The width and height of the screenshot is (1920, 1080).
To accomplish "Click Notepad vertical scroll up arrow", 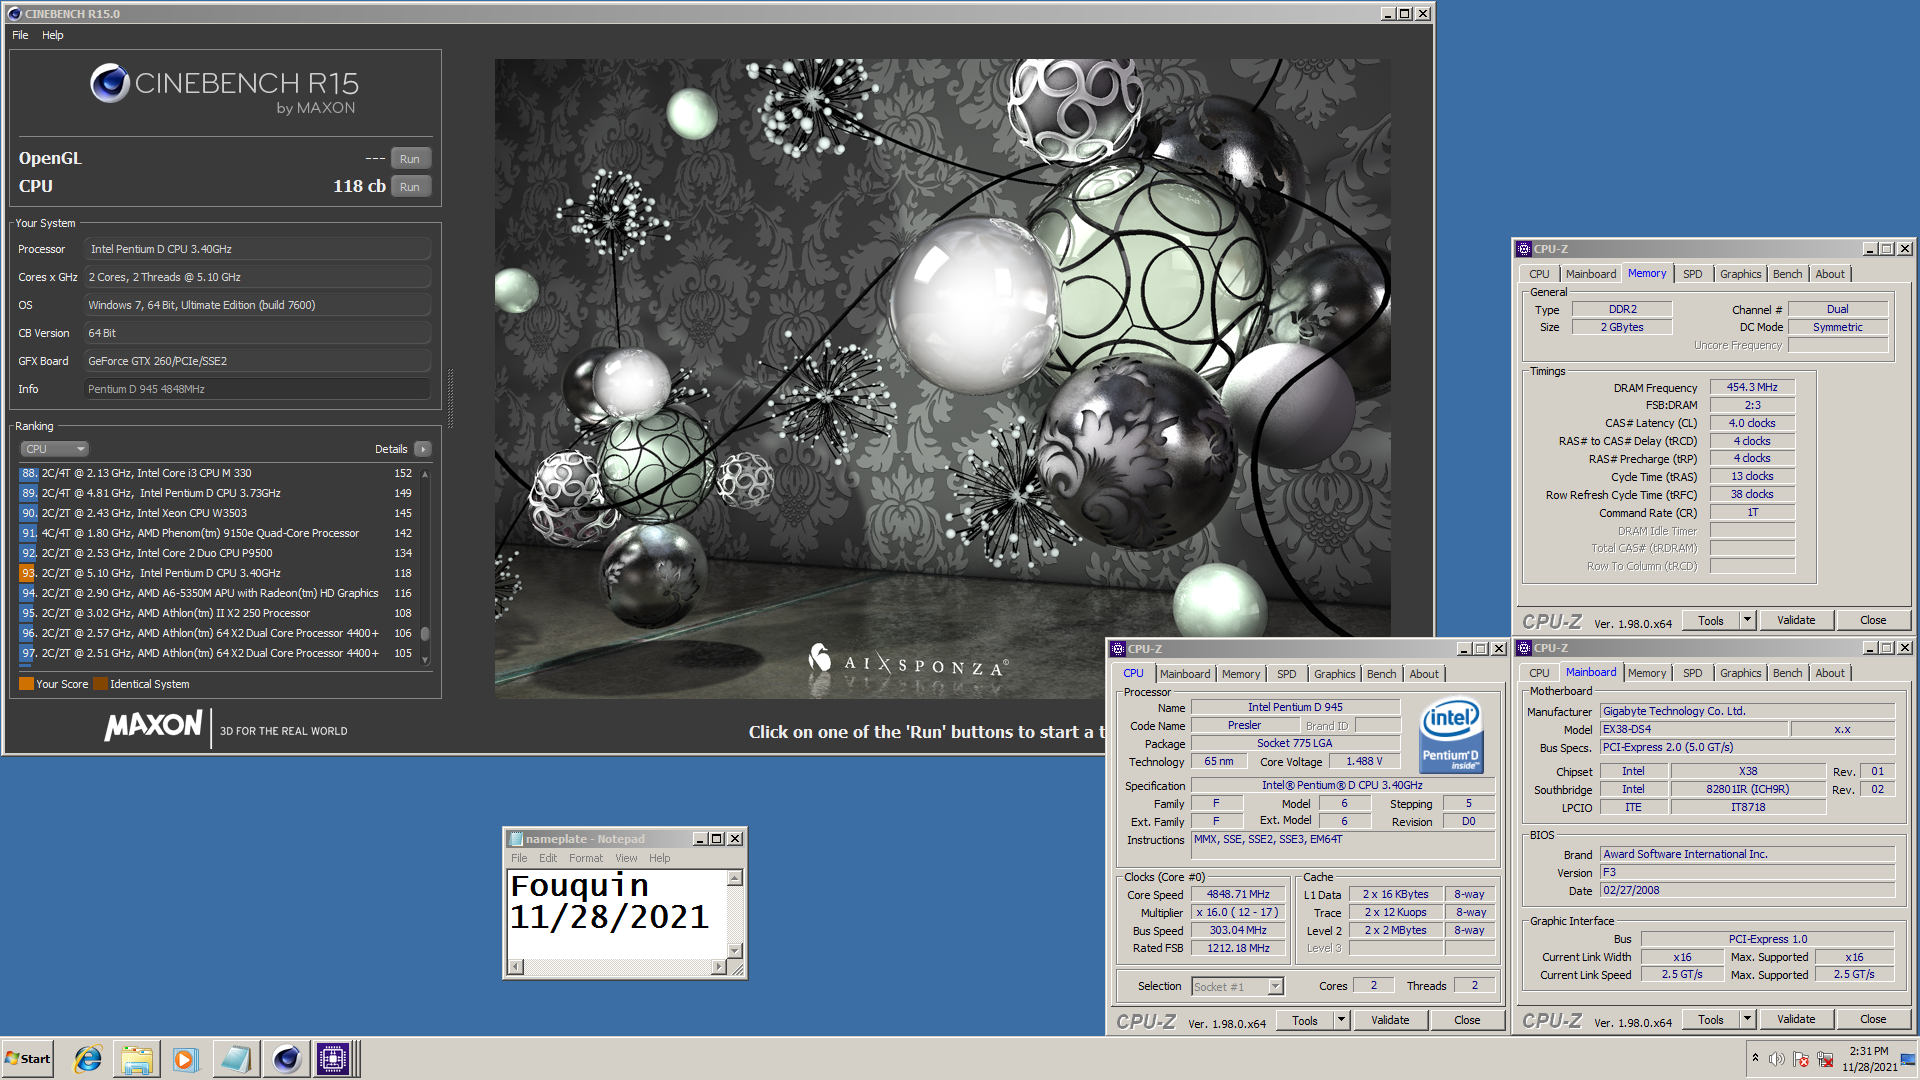I will point(735,878).
